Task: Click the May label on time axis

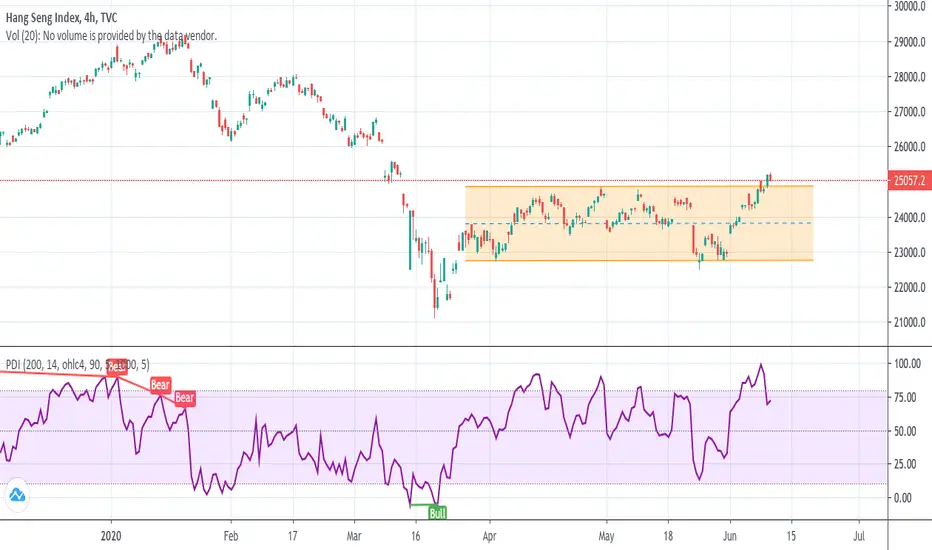Action: (x=606, y=536)
